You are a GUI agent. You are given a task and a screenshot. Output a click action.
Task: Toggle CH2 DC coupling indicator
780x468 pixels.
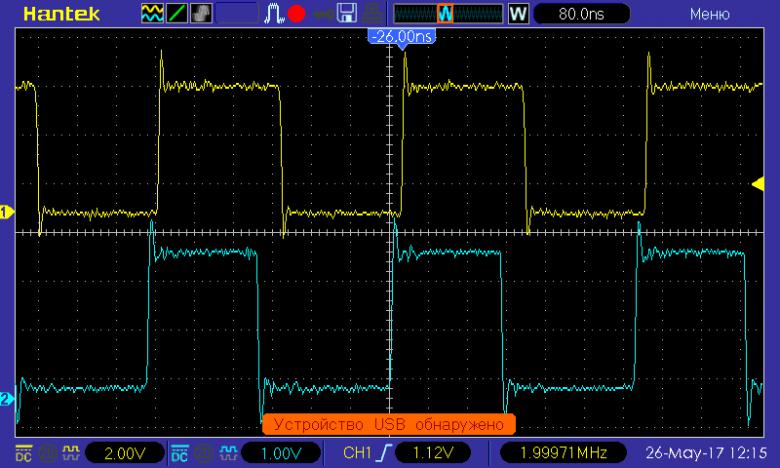179,453
